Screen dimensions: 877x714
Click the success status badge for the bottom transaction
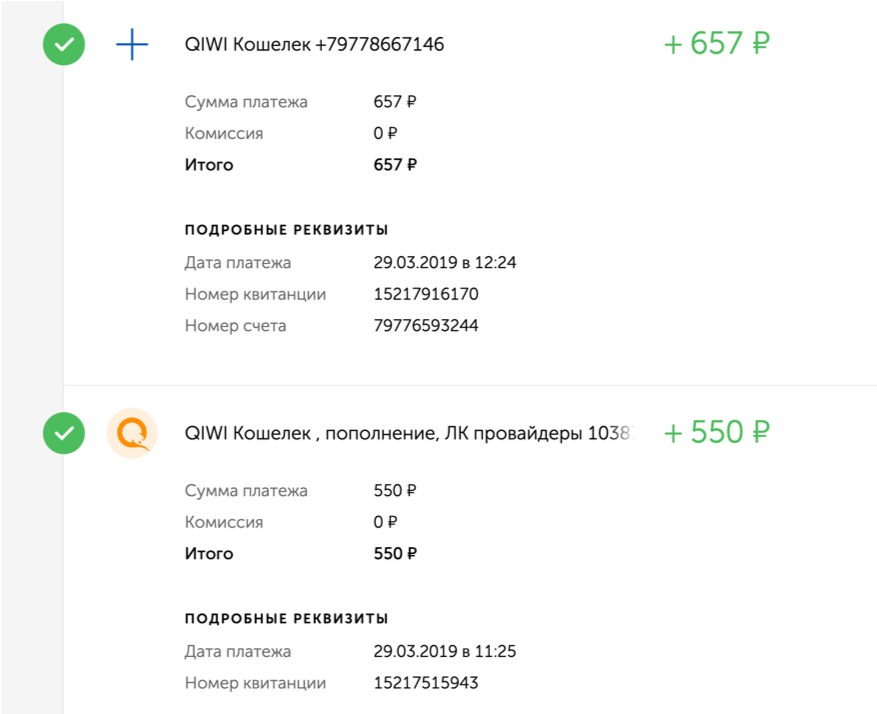[x=63, y=432]
